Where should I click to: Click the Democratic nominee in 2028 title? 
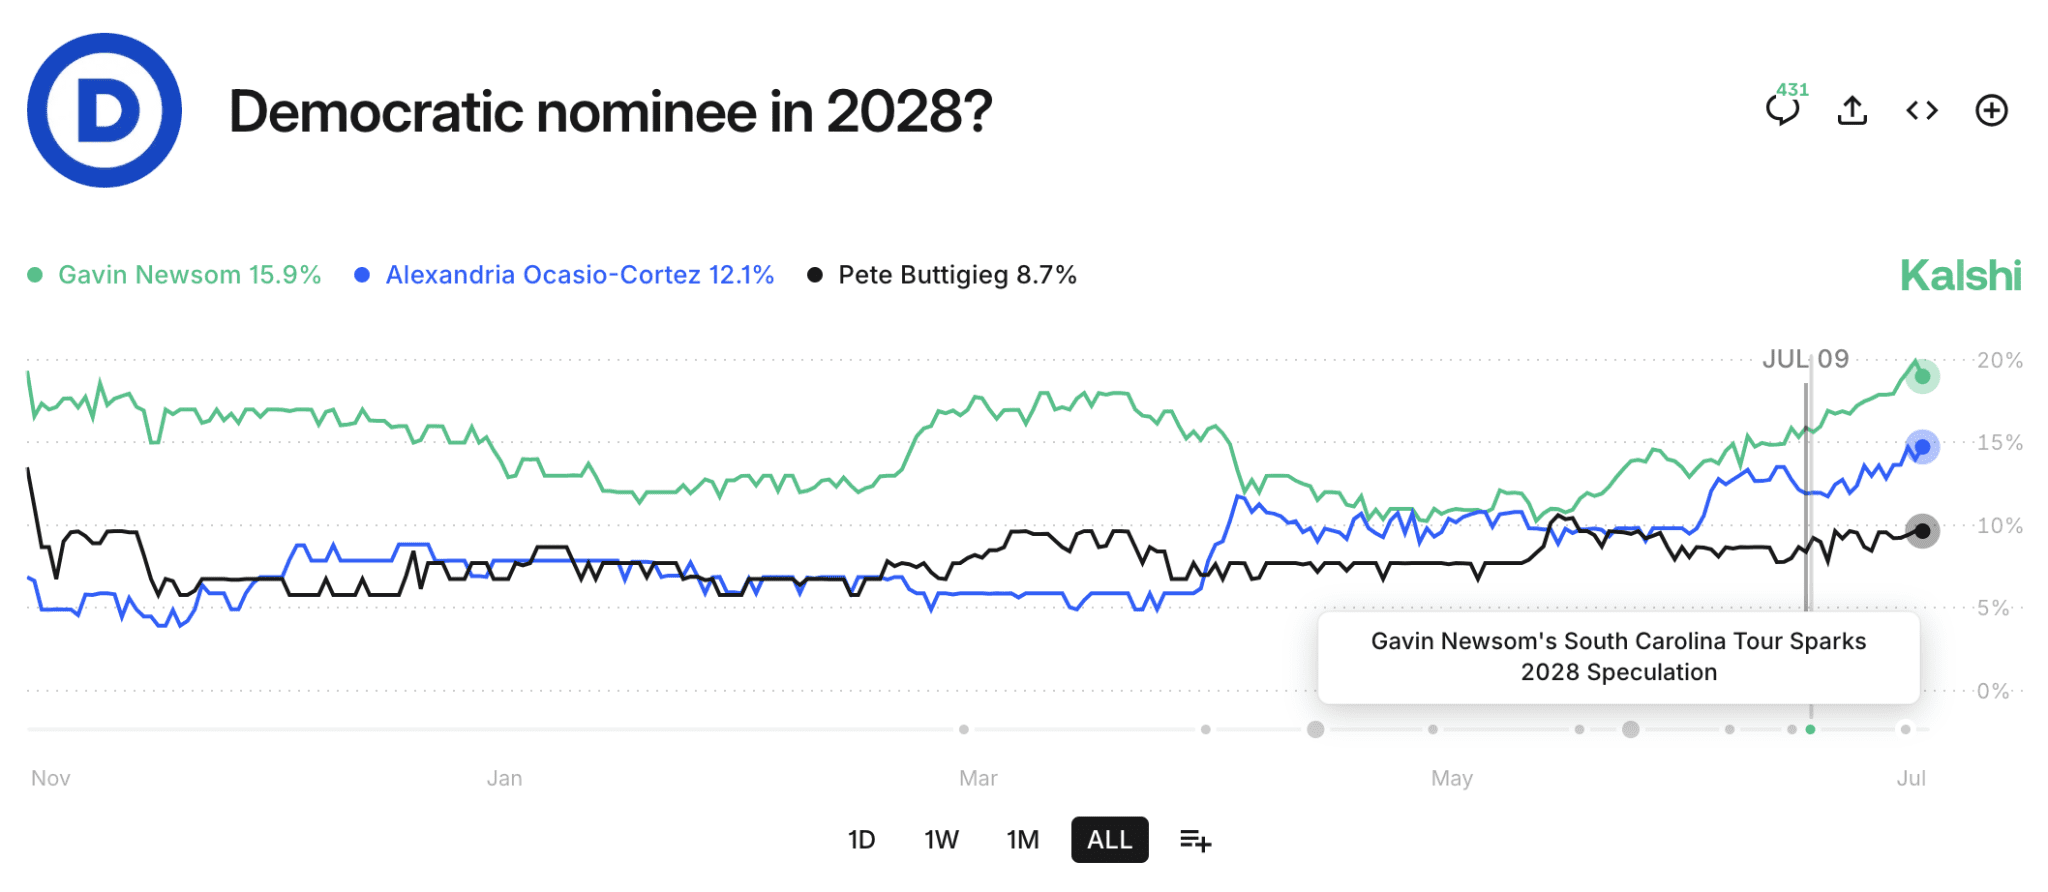coord(610,111)
